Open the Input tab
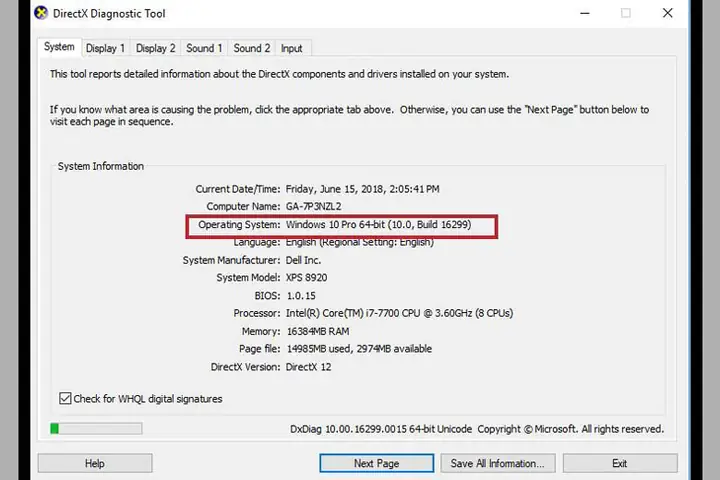The image size is (720, 480). pyautogui.click(x=292, y=48)
